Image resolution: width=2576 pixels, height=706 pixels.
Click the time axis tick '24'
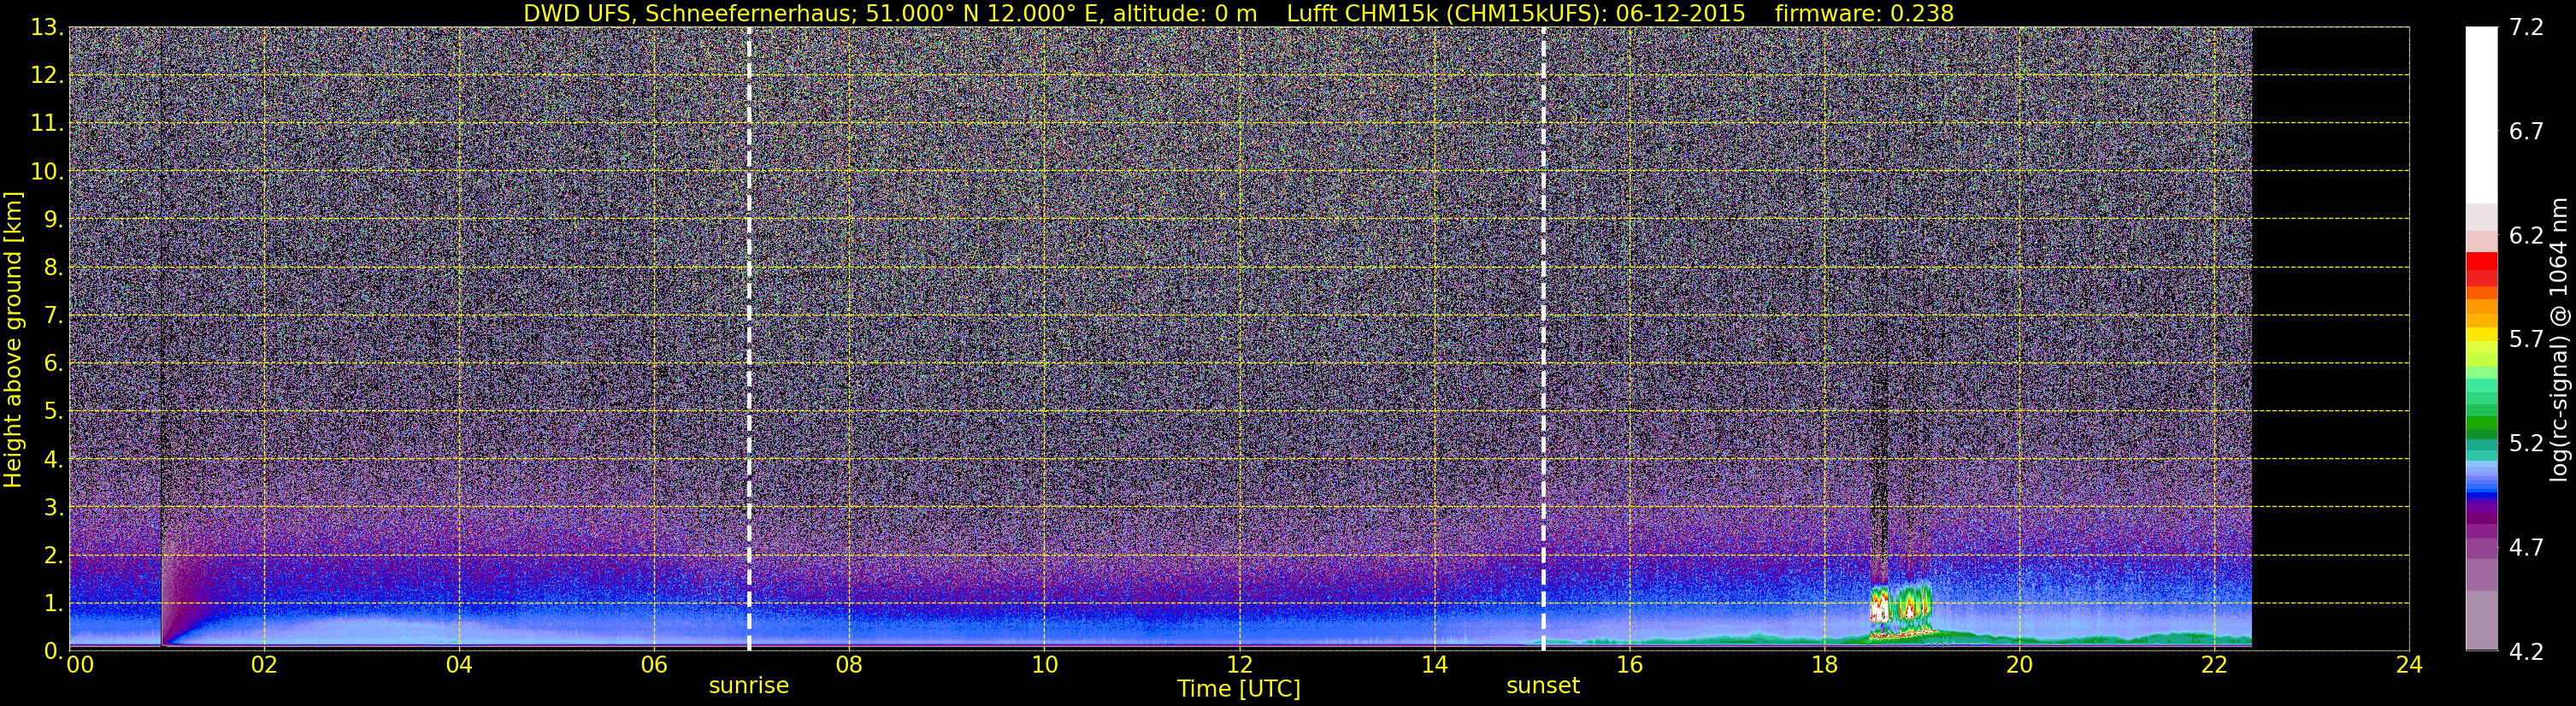point(2409,665)
